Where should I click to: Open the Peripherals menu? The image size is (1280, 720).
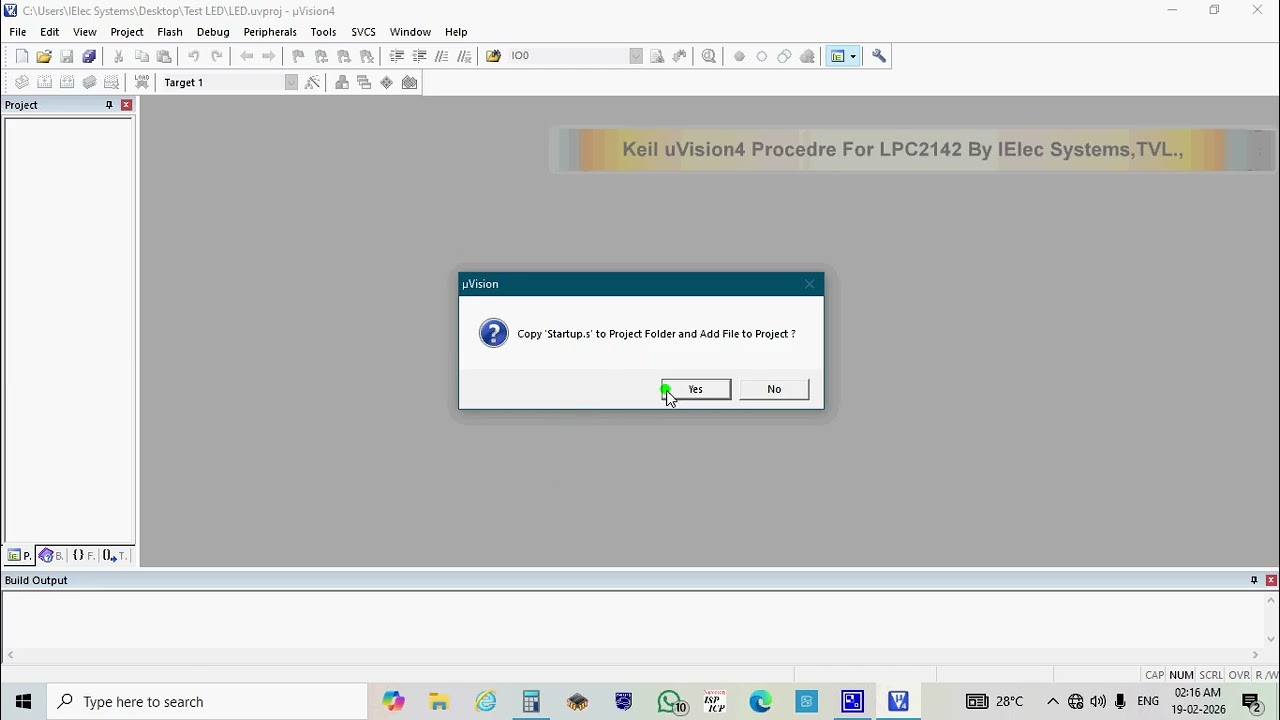point(270,32)
